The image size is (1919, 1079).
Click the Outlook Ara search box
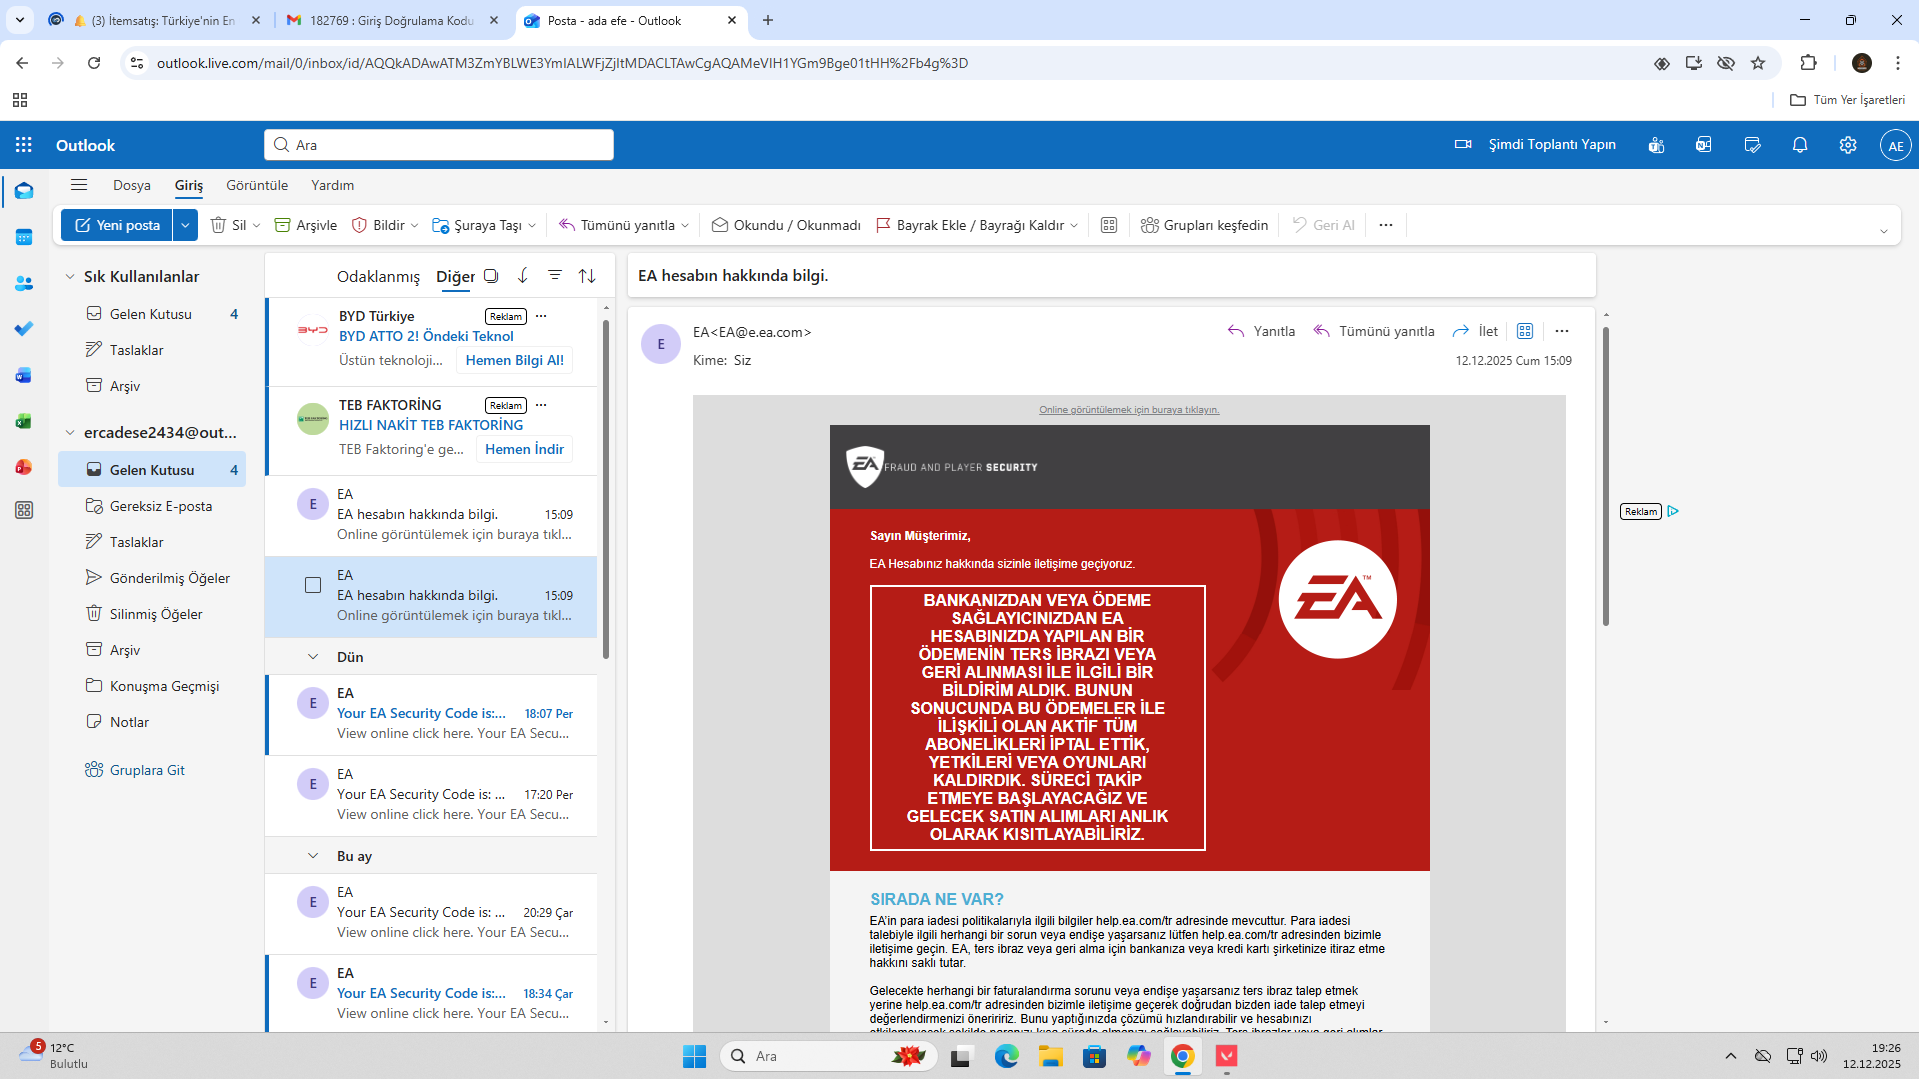pyautogui.click(x=439, y=145)
